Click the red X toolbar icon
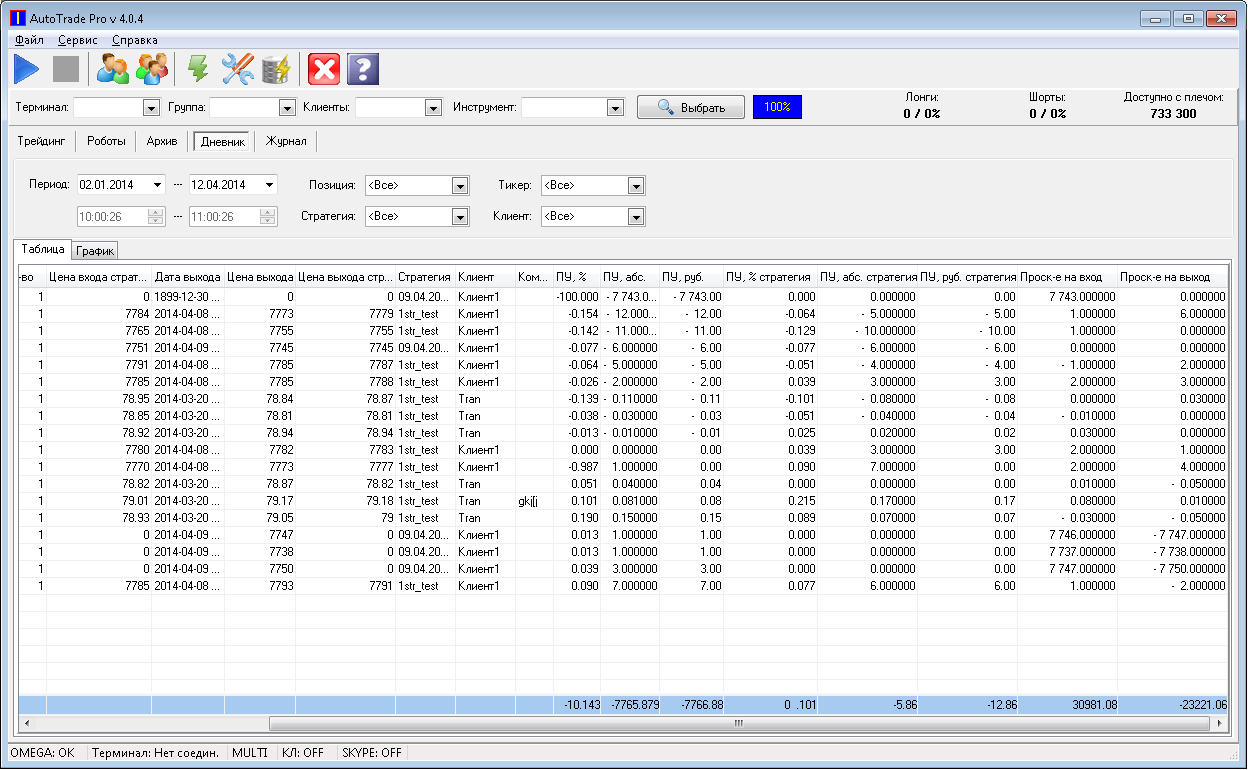The height and width of the screenshot is (770, 1248). pyautogui.click(x=324, y=69)
